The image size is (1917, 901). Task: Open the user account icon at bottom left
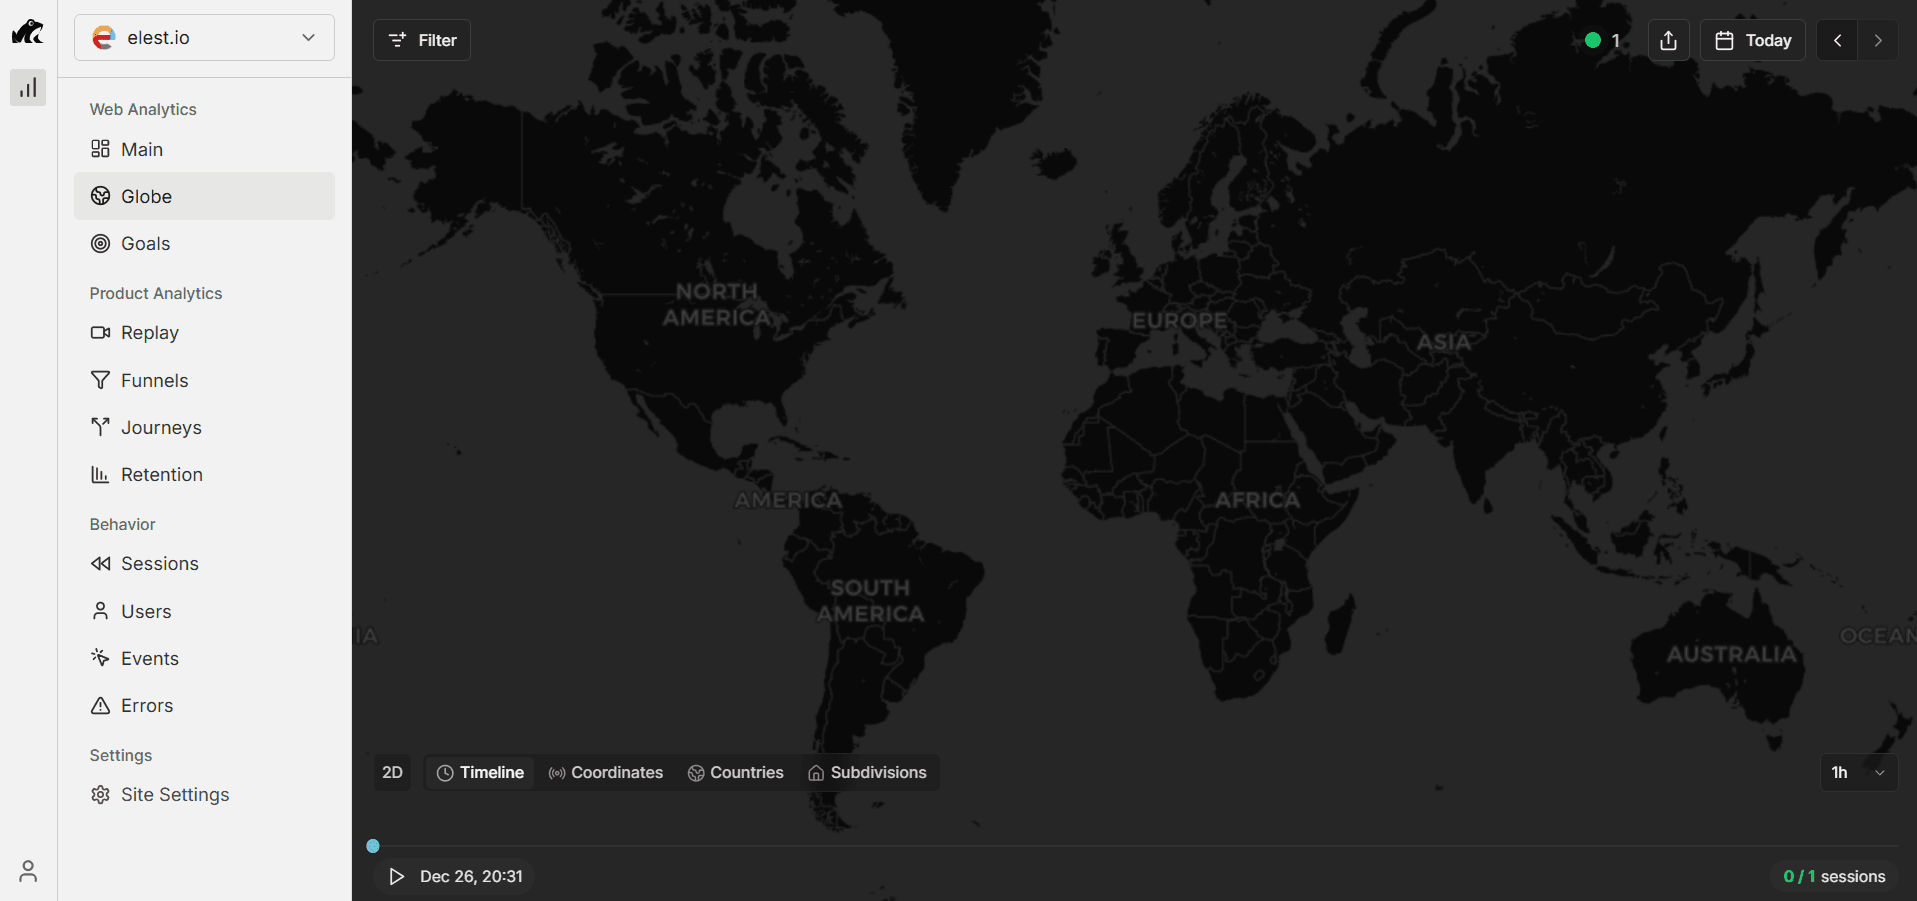27,871
